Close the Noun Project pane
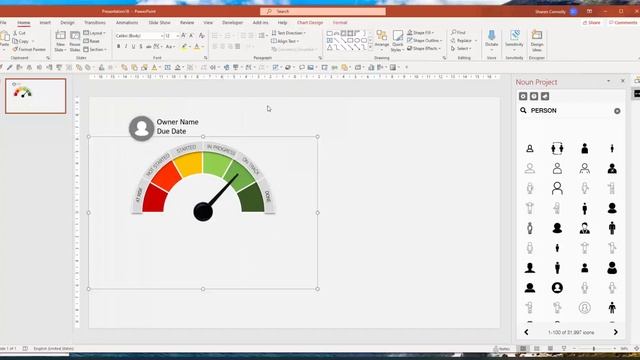Image resolution: width=640 pixels, height=360 pixels. pyautogui.click(x=622, y=81)
